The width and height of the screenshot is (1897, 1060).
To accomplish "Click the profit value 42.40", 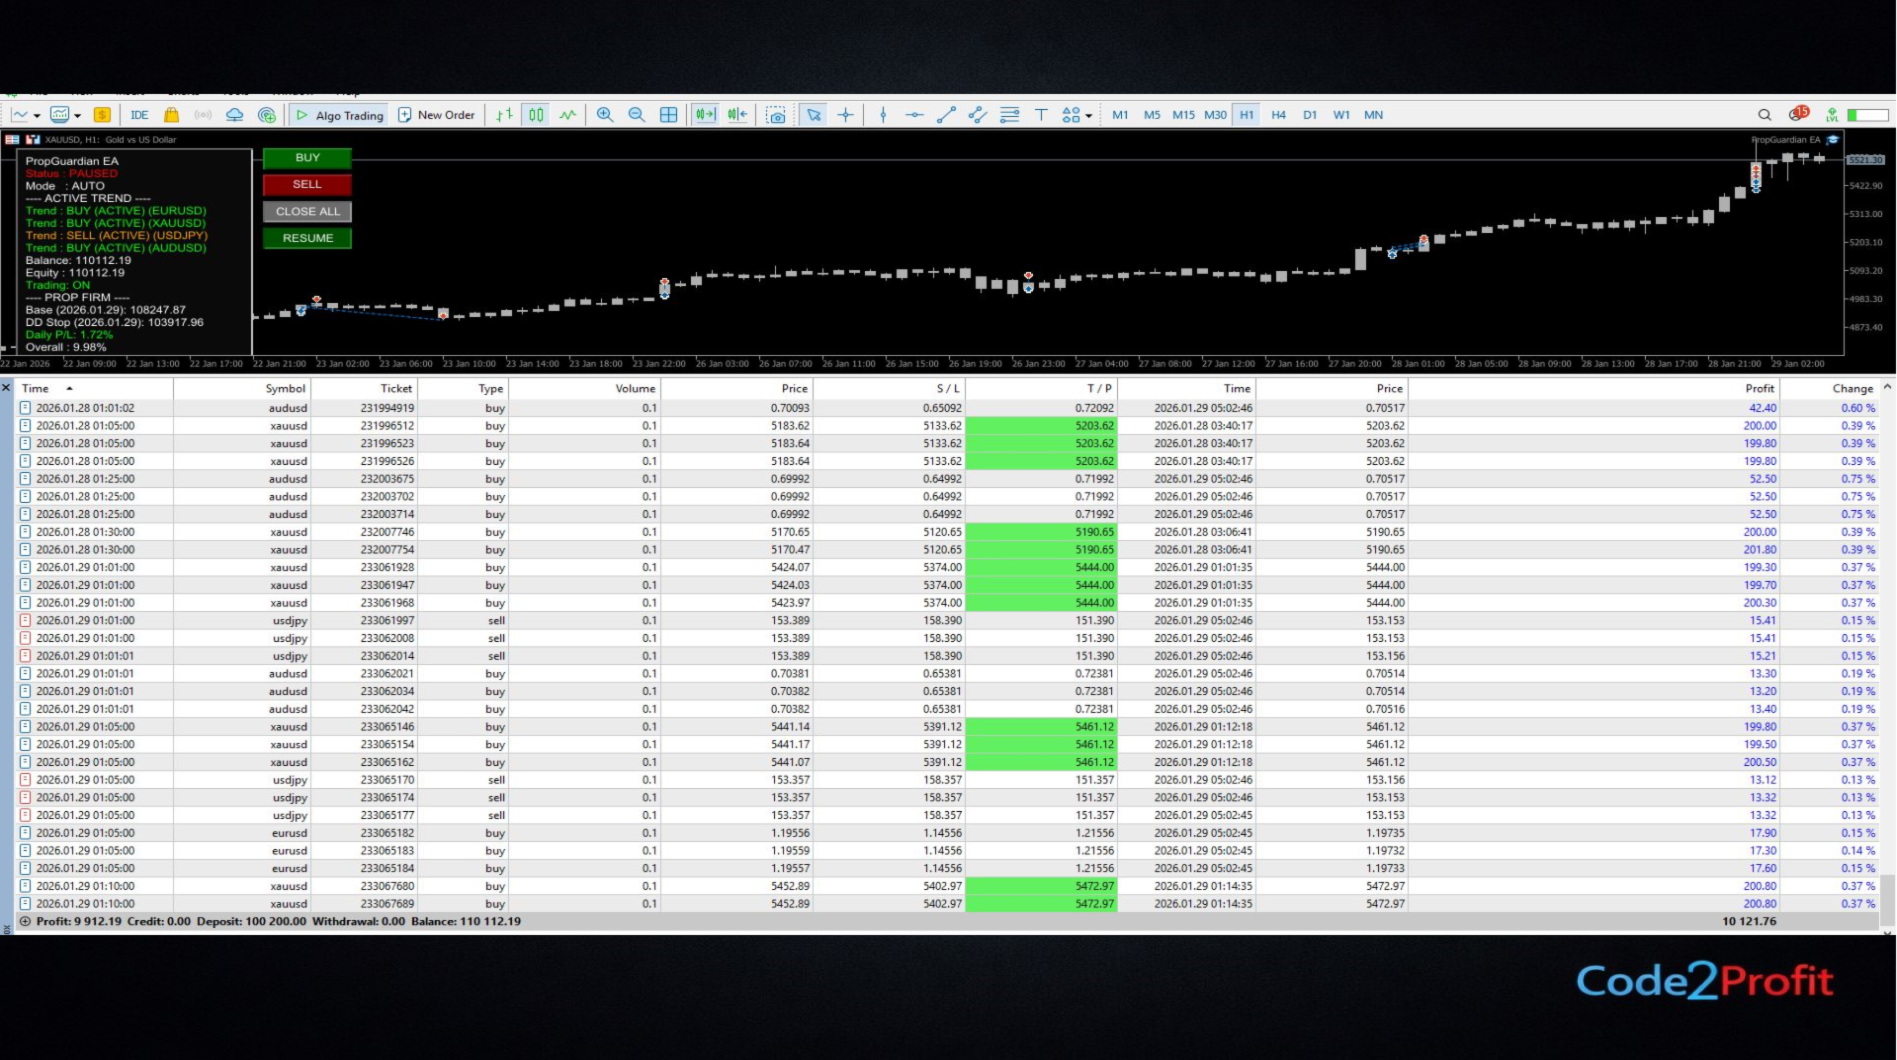I will (1762, 408).
